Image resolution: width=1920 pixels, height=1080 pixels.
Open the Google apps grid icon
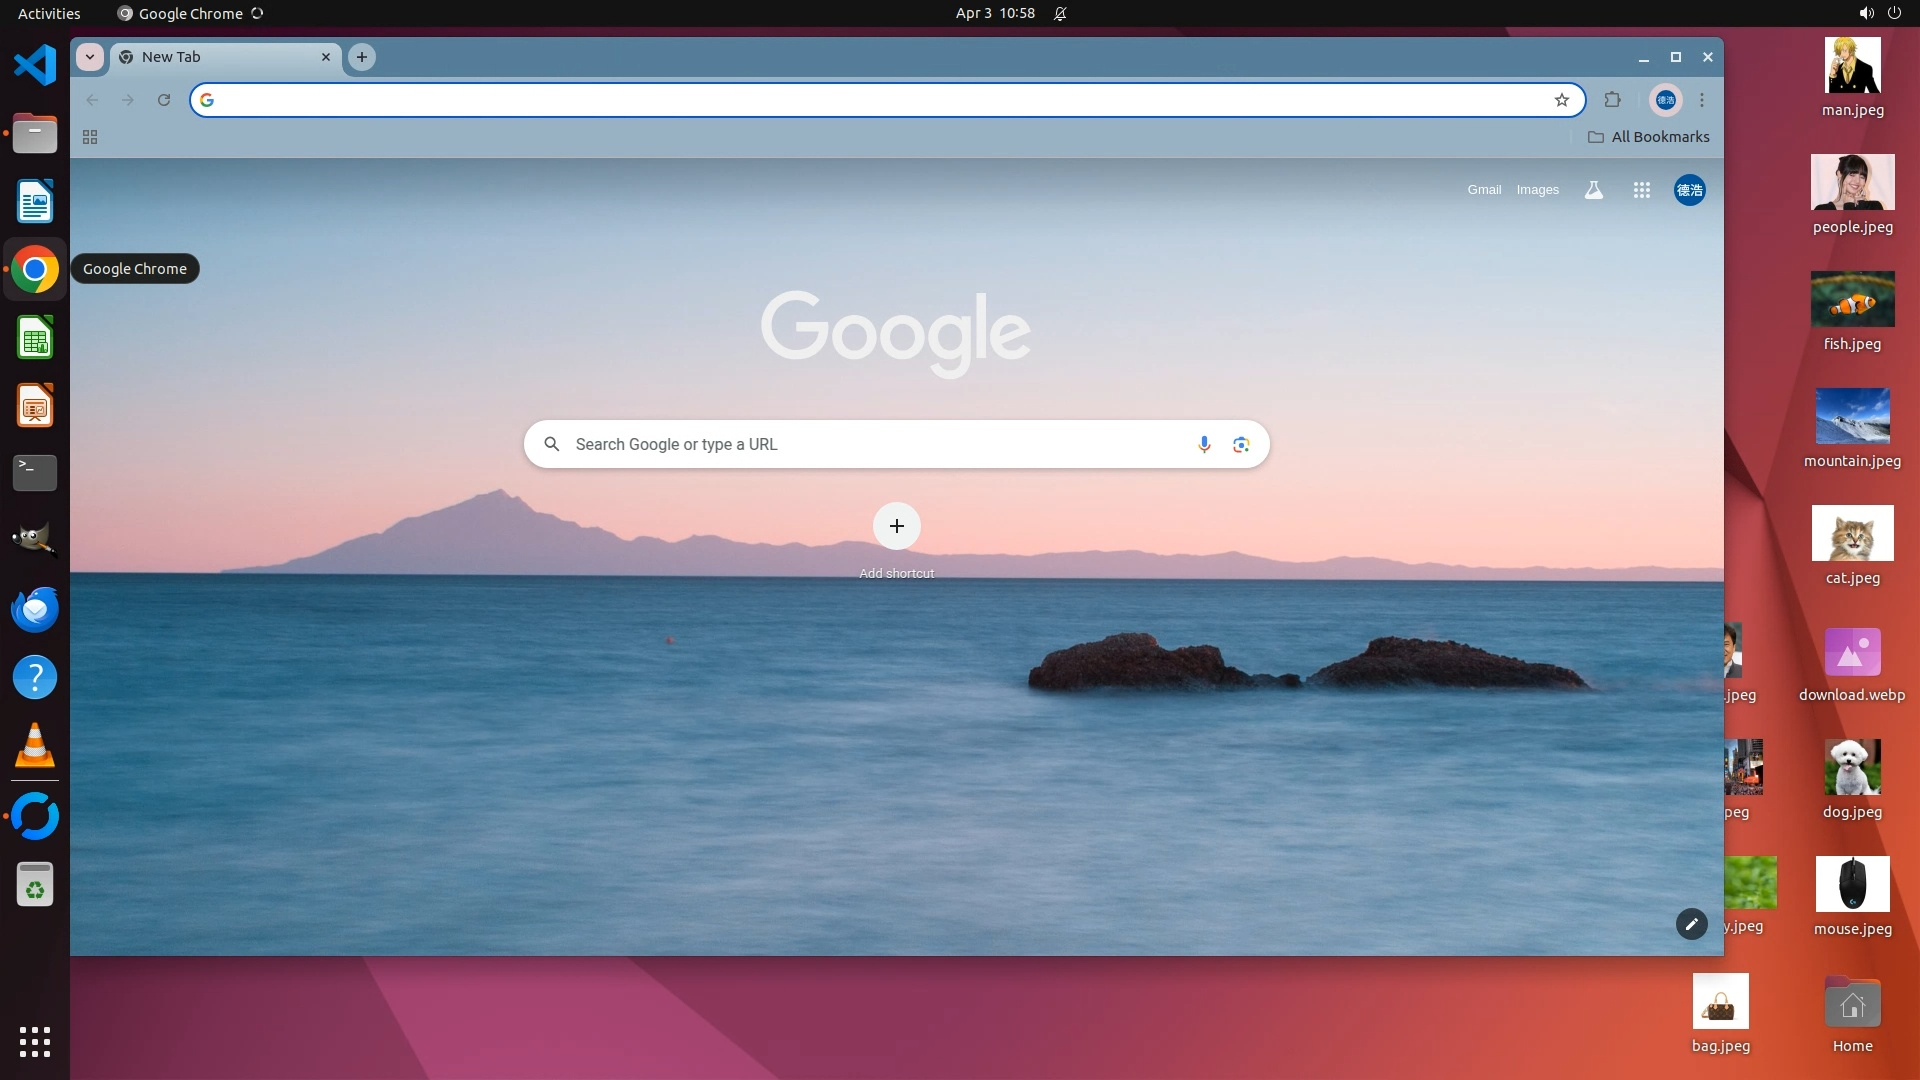(1641, 190)
